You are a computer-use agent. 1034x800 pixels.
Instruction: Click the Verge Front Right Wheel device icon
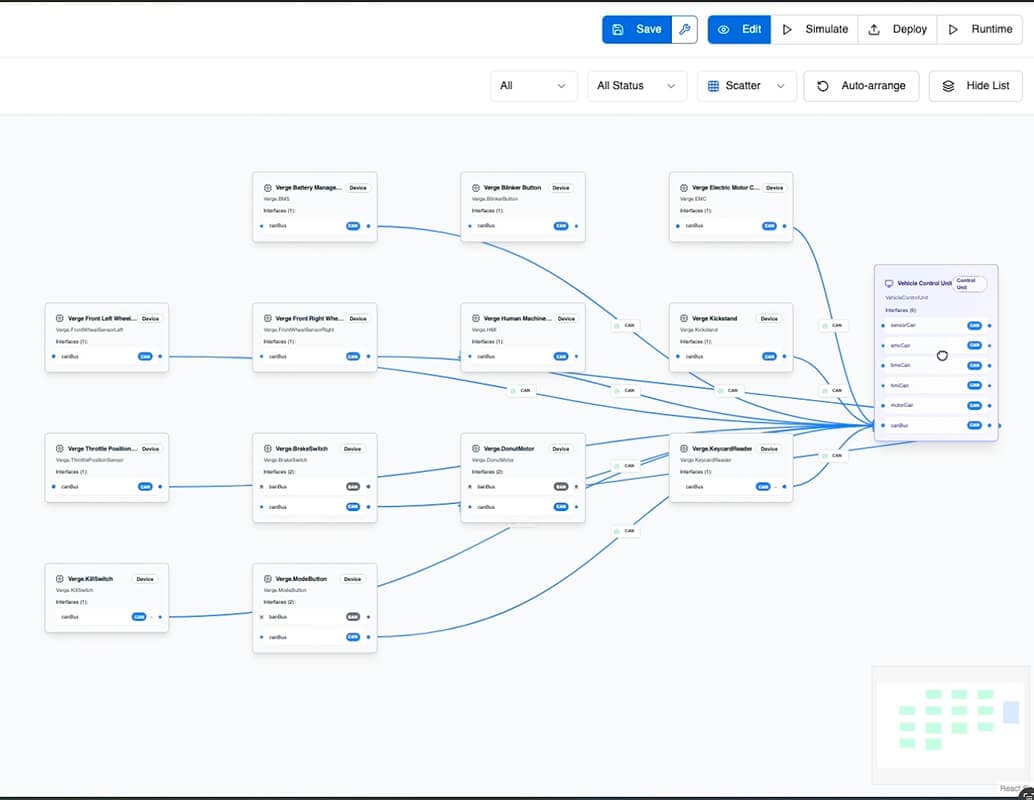click(x=268, y=319)
